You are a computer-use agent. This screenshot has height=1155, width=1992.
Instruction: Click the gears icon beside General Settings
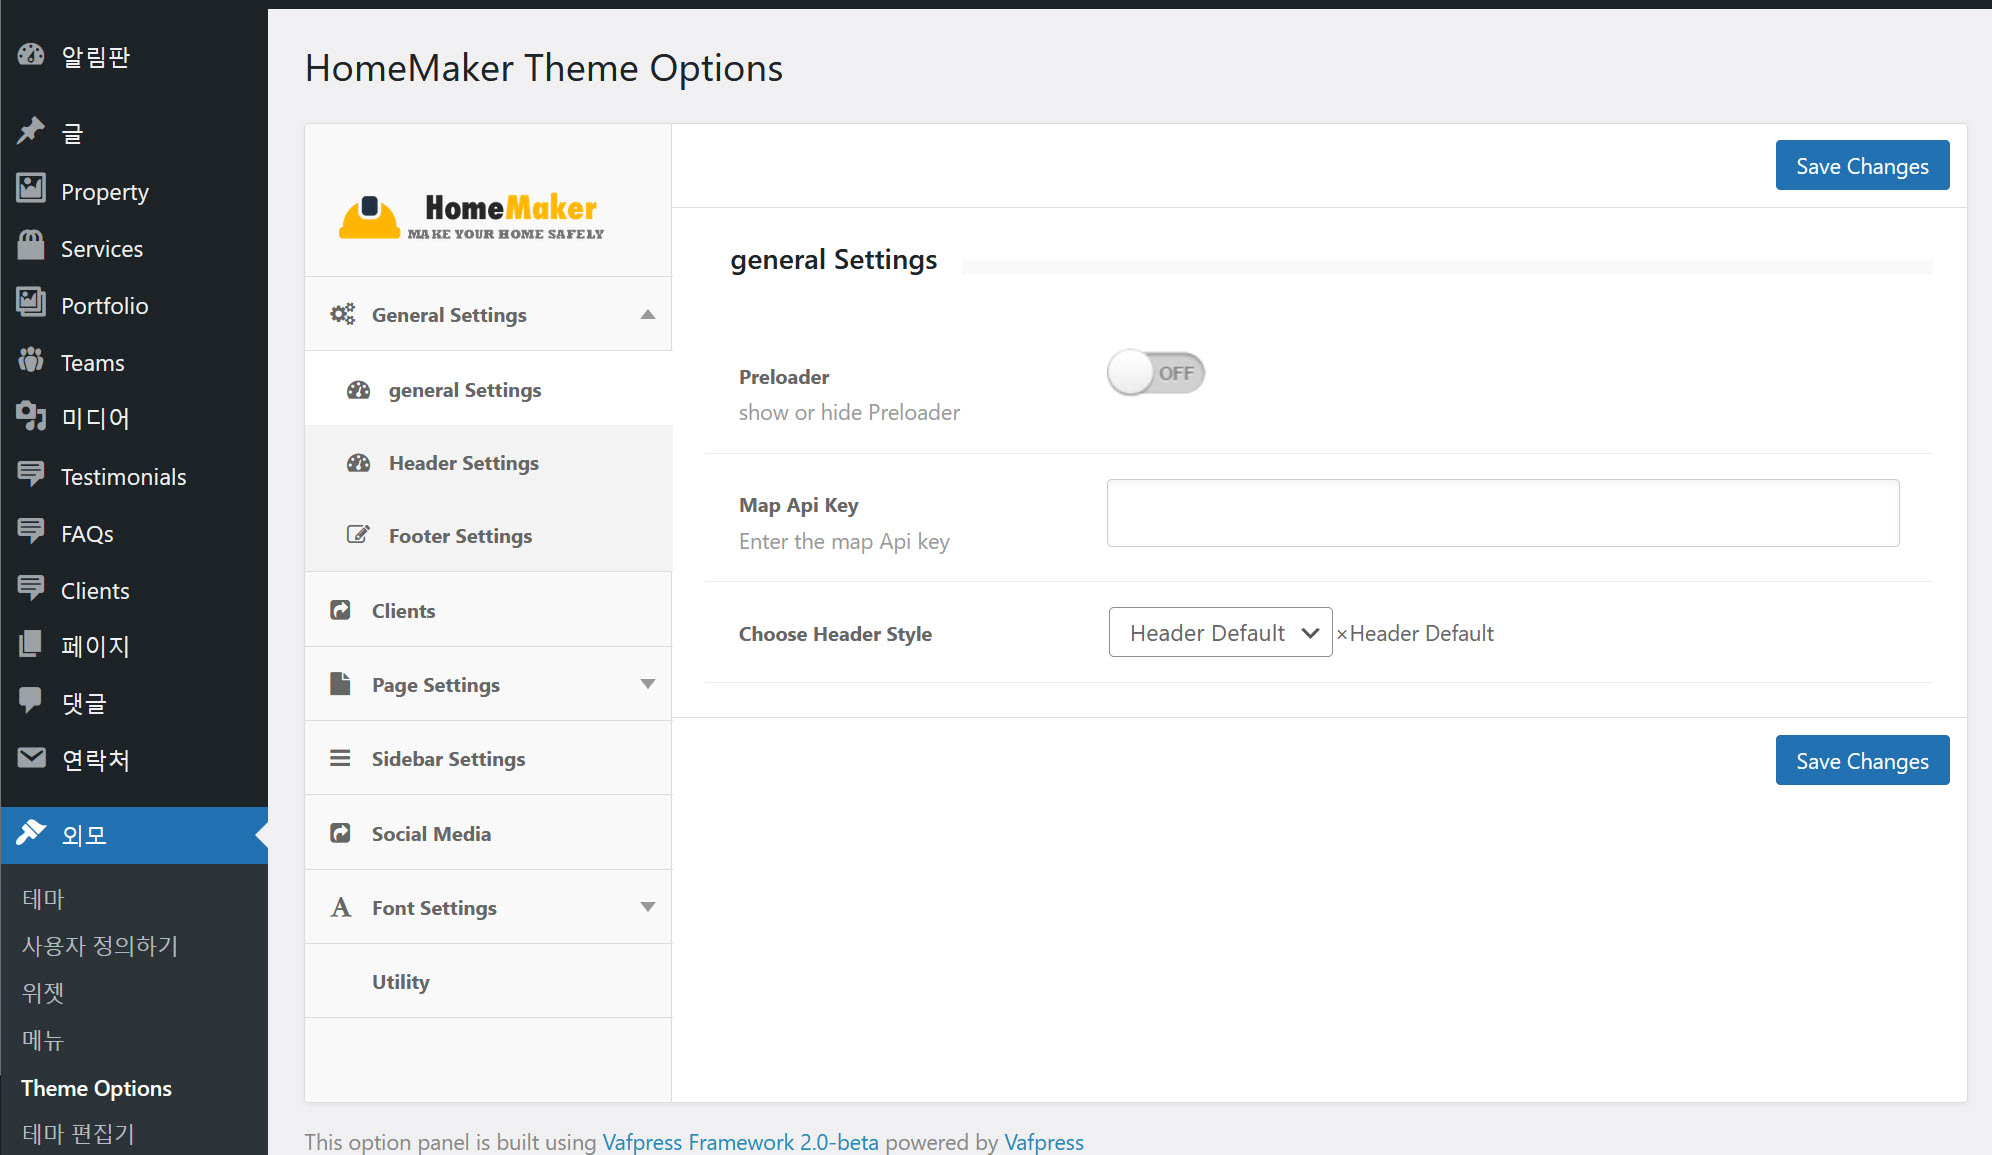(x=342, y=314)
